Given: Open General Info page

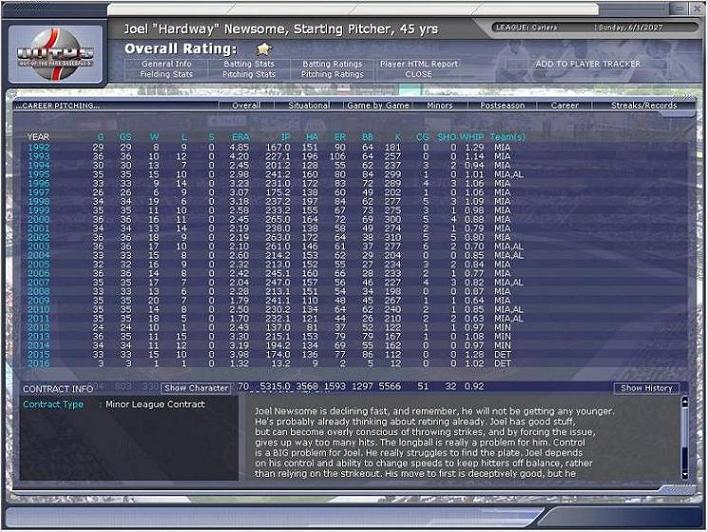Looking at the screenshot, I should point(165,64).
